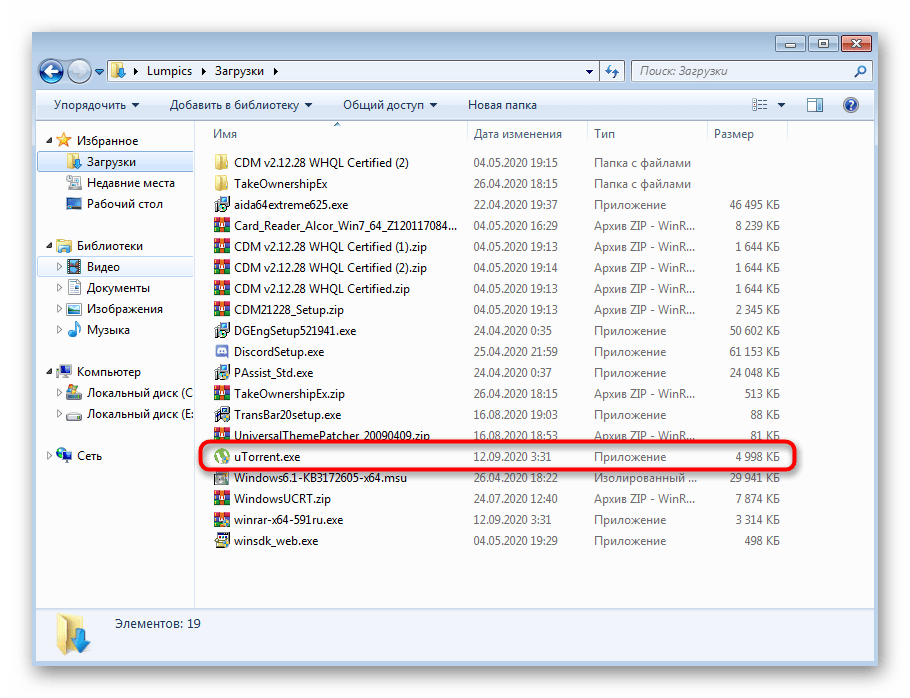Click 4 998 КБ size of uTorrent
Image resolution: width=910 pixels, height=698 pixels.
click(757, 457)
